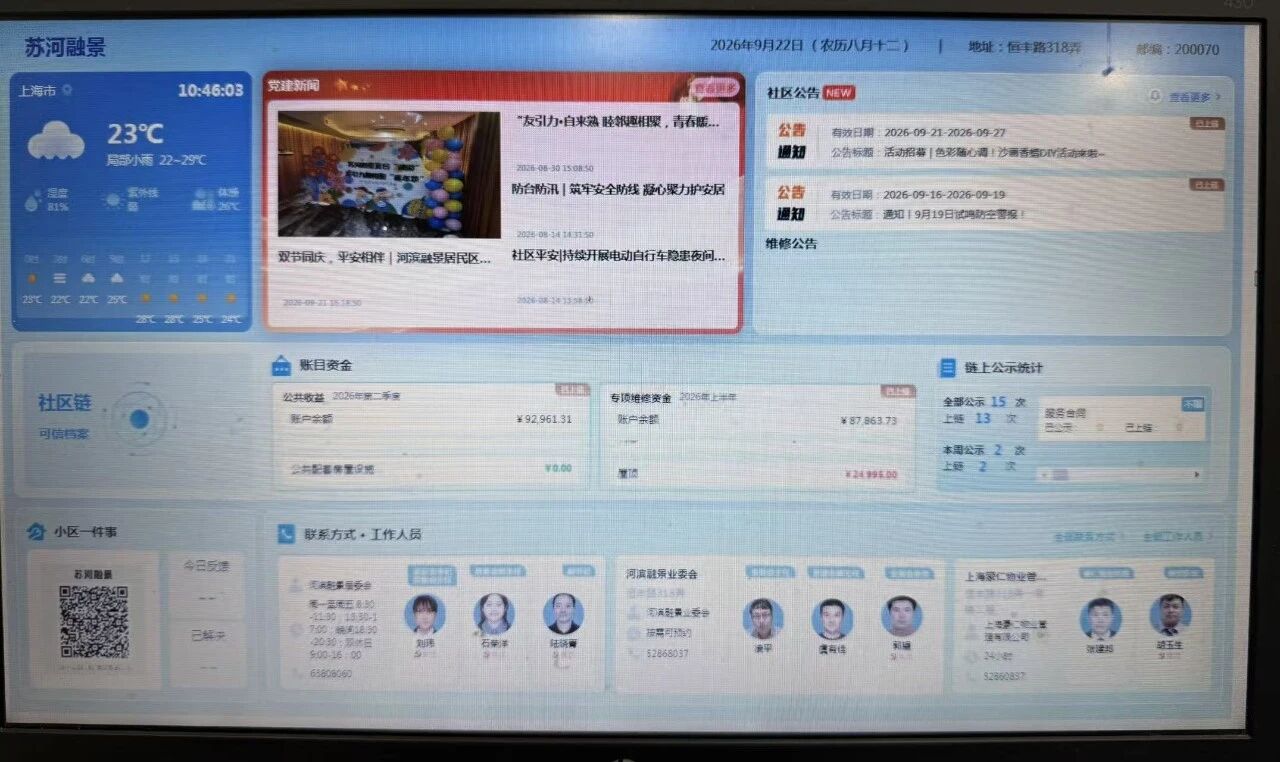Open the location gear icon next to 上海市

coord(67,90)
